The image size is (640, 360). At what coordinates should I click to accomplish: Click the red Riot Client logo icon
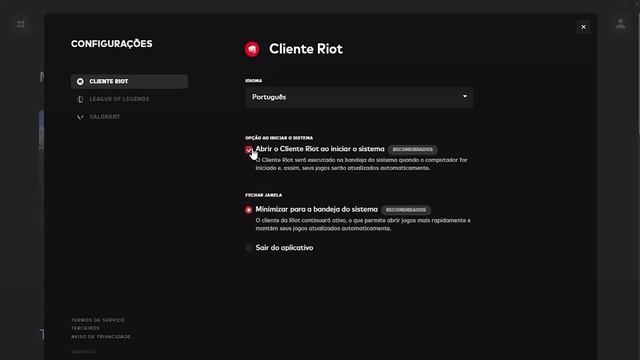point(252,49)
